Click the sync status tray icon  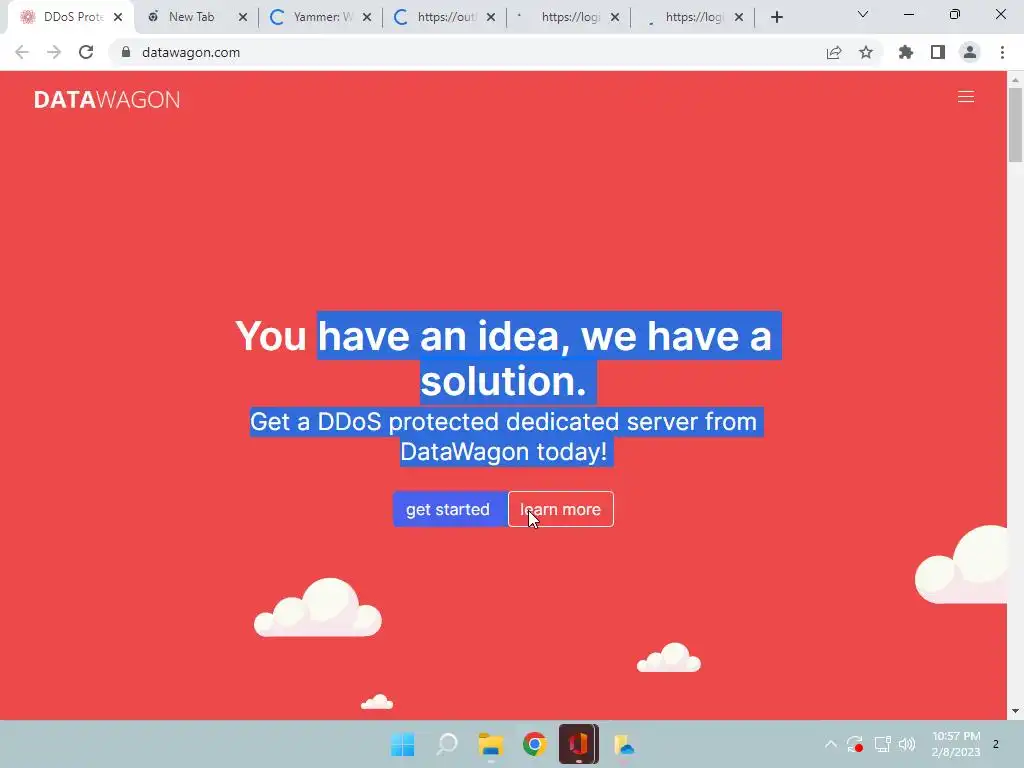[x=855, y=744]
